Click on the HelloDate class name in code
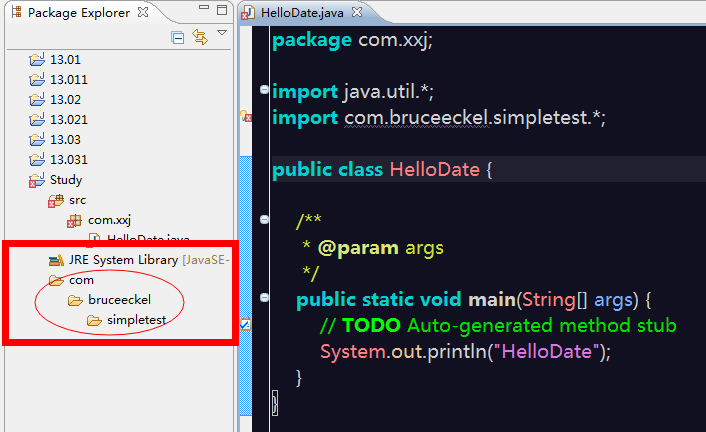This screenshot has height=432, width=706. (435, 170)
